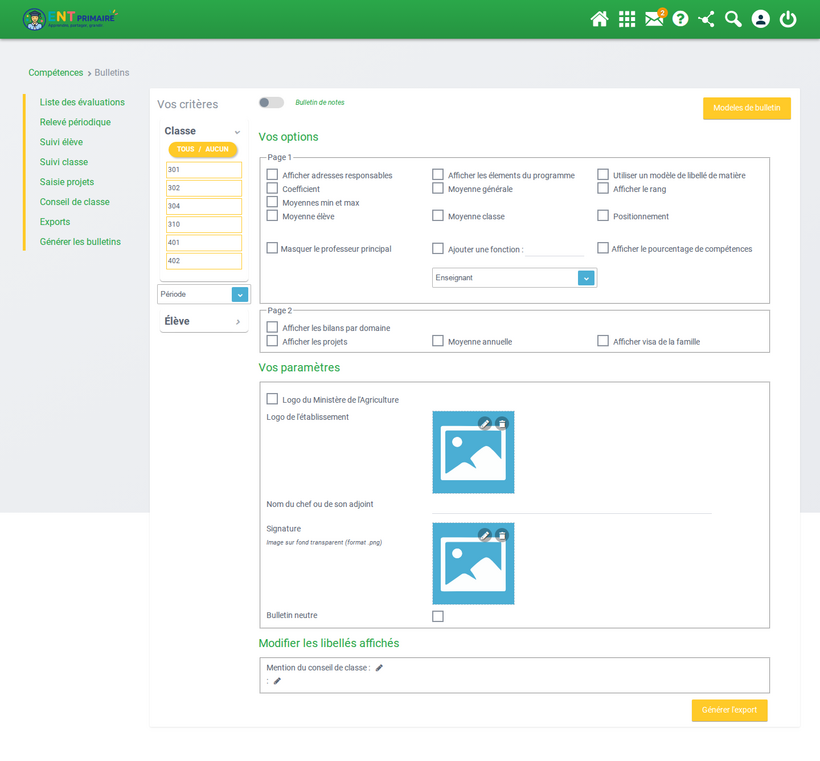Open the help question mark icon
The width and height of the screenshot is (820, 761).
(680, 19)
